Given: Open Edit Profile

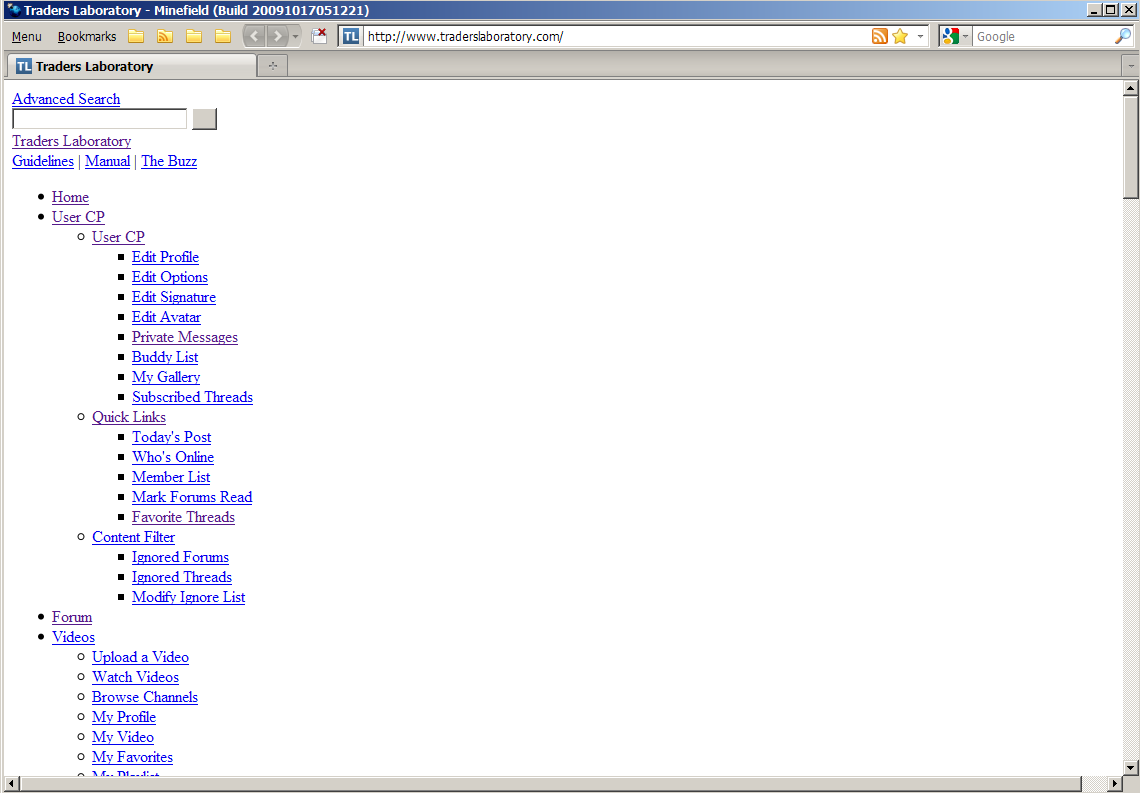Looking at the screenshot, I should (165, 257).
